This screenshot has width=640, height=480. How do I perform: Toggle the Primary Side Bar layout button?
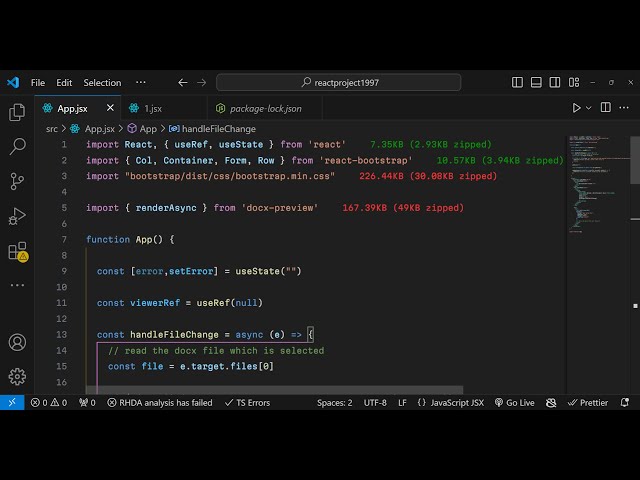tap(517, 83)
